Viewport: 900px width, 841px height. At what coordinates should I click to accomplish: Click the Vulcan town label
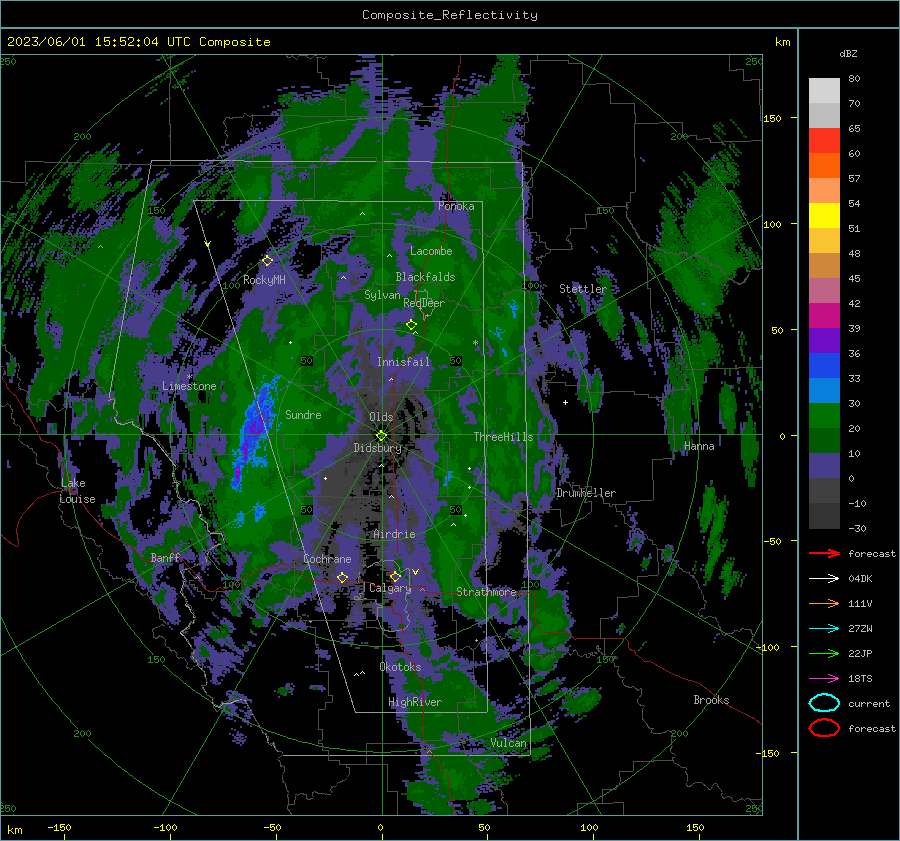point(508,743)
